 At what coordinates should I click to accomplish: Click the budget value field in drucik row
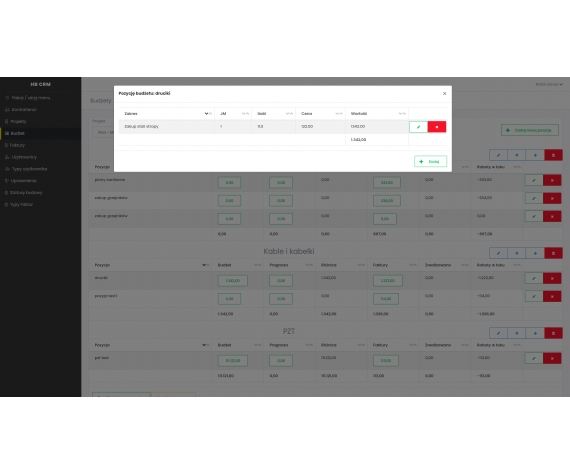(x=233, y=281)
